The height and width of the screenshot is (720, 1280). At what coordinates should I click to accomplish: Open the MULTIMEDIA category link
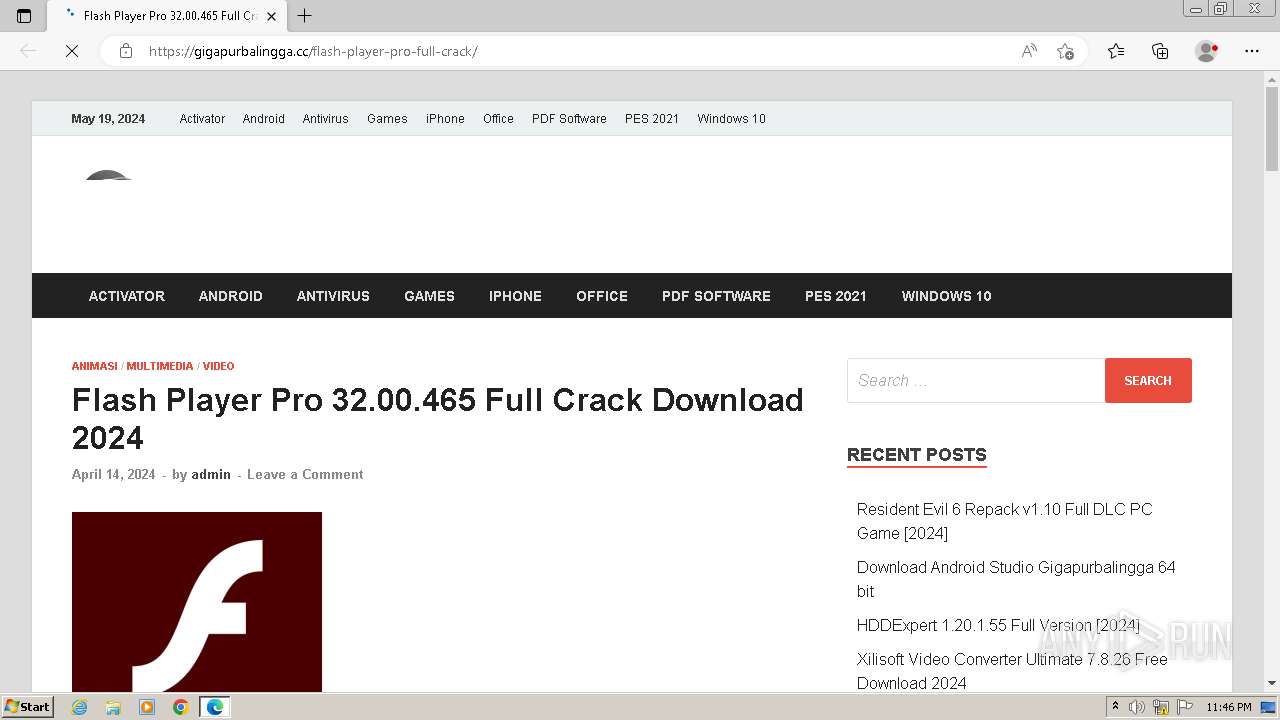(x=160, y=366)
